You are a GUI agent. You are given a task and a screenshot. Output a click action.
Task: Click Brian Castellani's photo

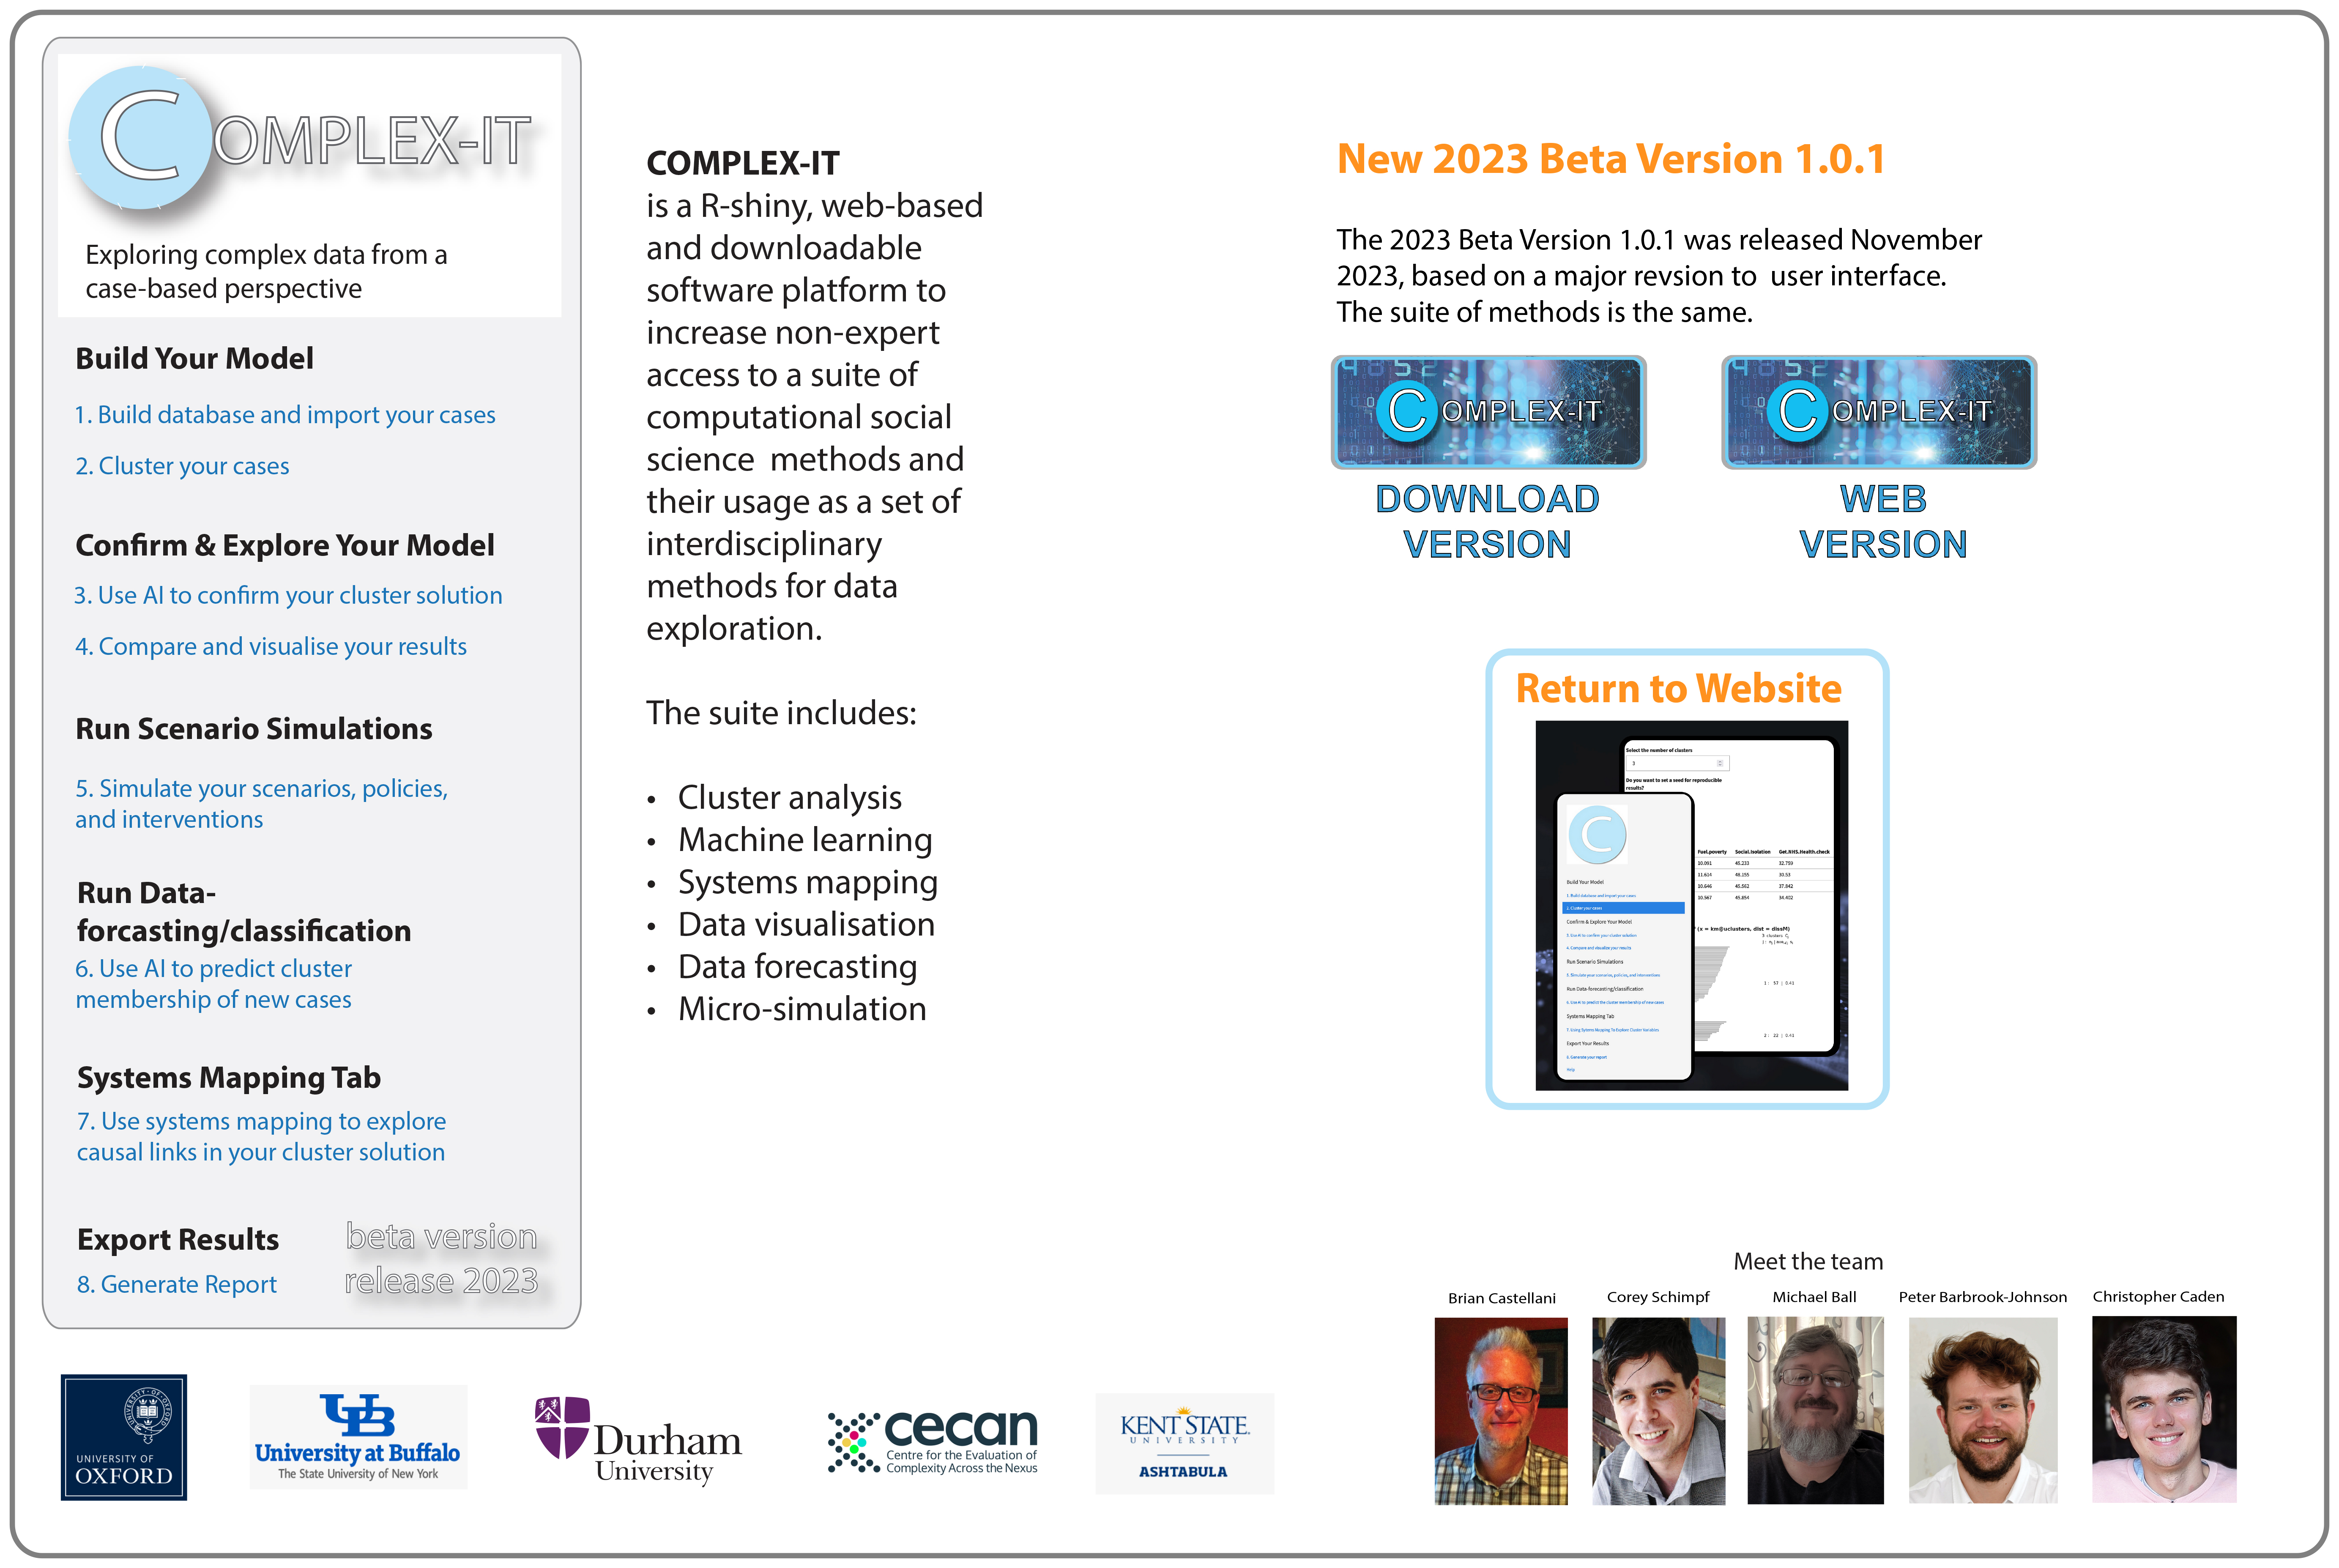(1501, 1411)
